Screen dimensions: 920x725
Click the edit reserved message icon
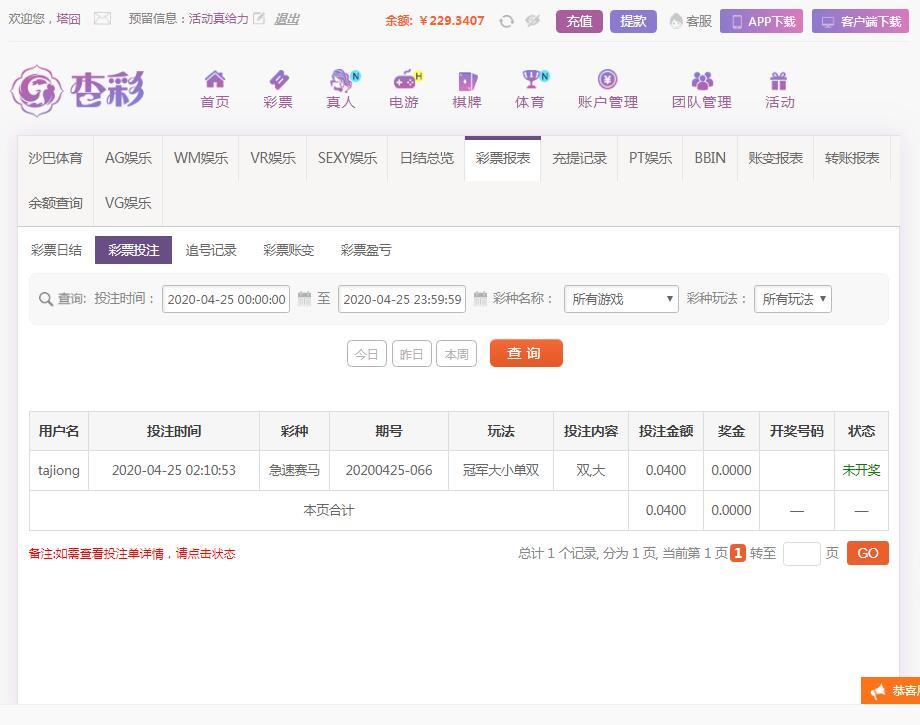260,19
